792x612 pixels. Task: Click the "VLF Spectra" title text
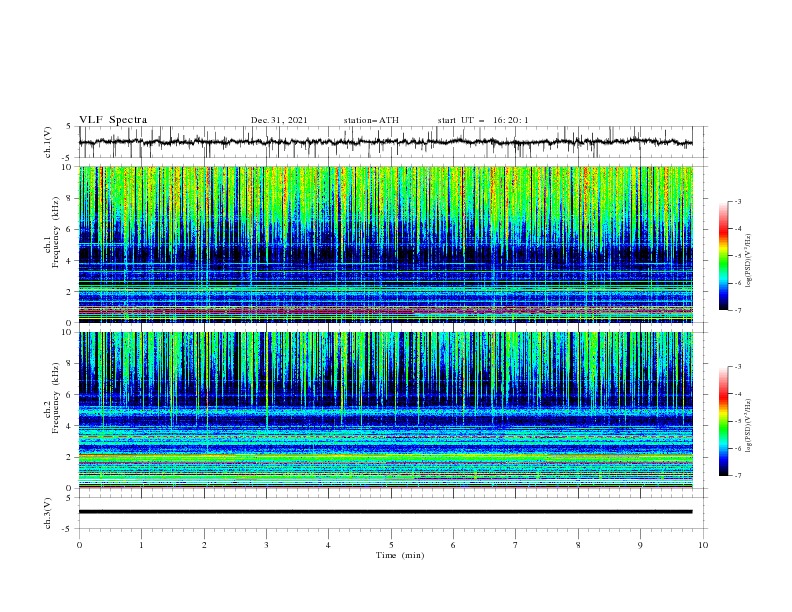113,120
